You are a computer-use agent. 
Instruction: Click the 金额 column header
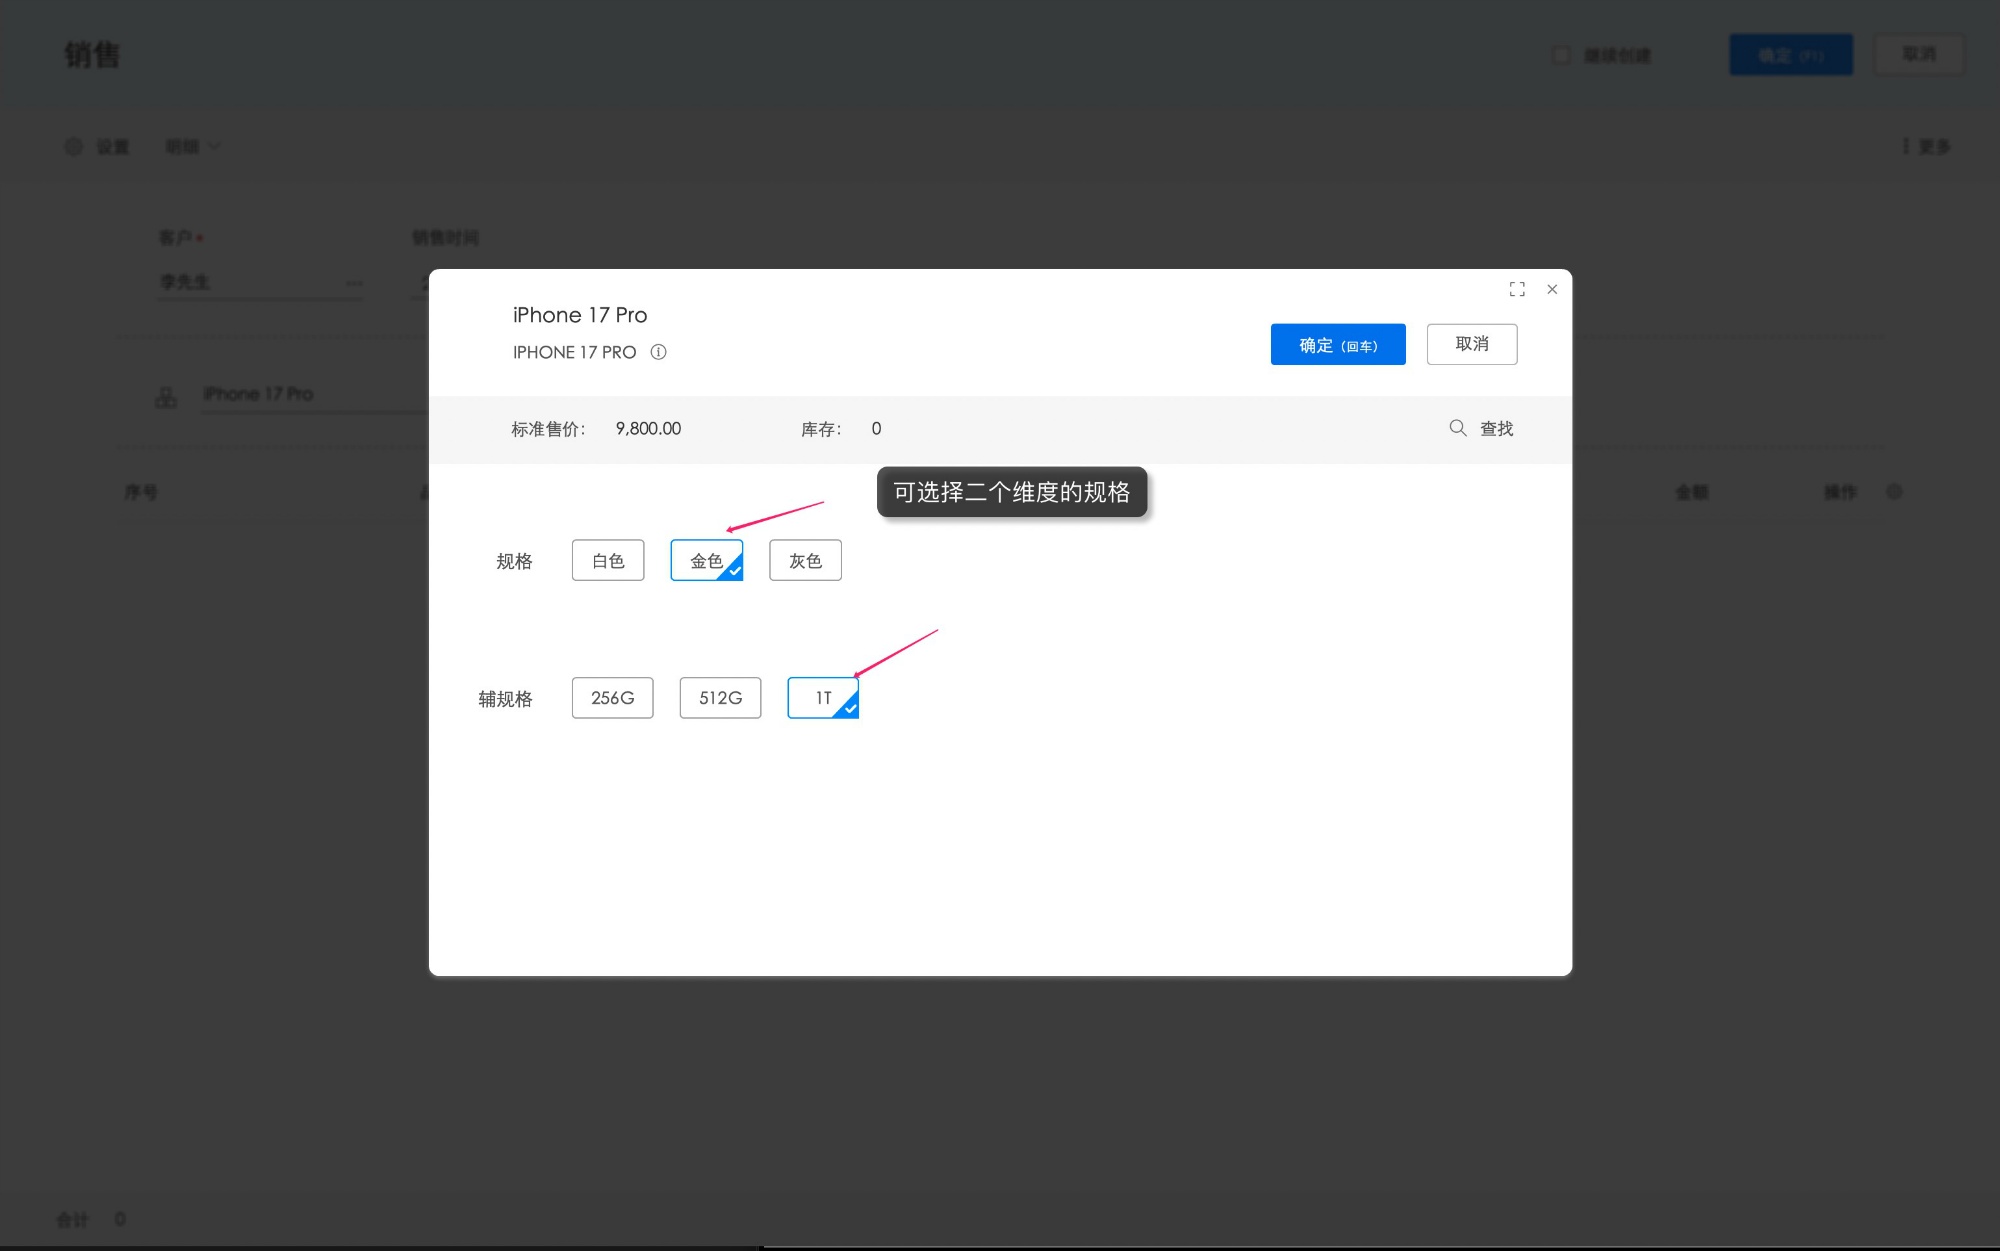coord(1692,492)
